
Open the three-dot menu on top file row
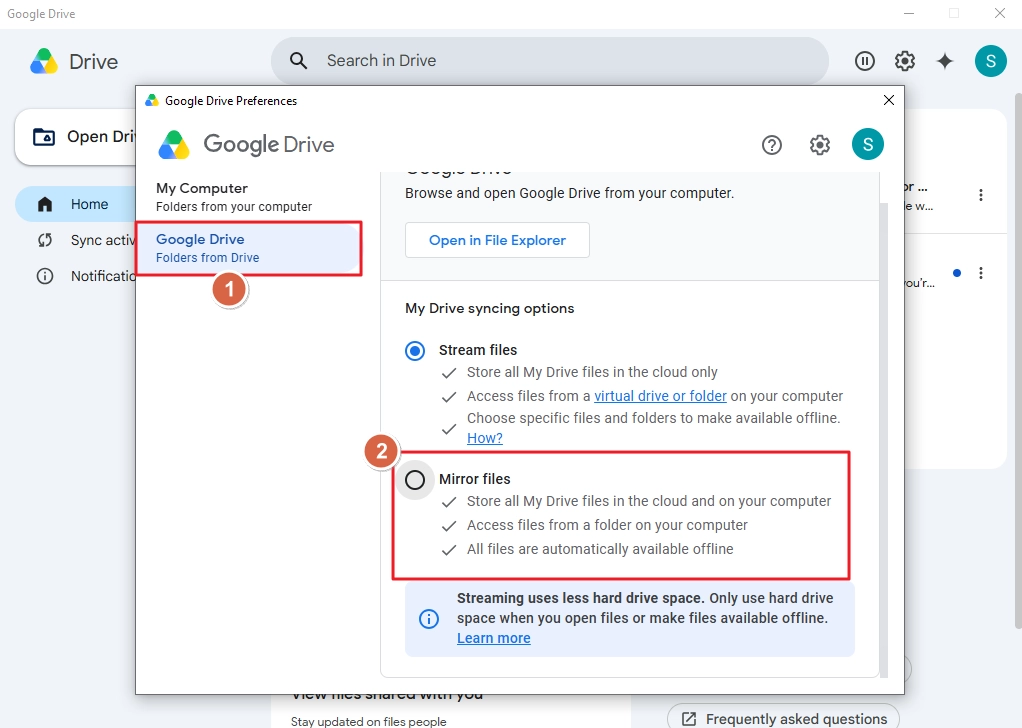coord(980,195)
